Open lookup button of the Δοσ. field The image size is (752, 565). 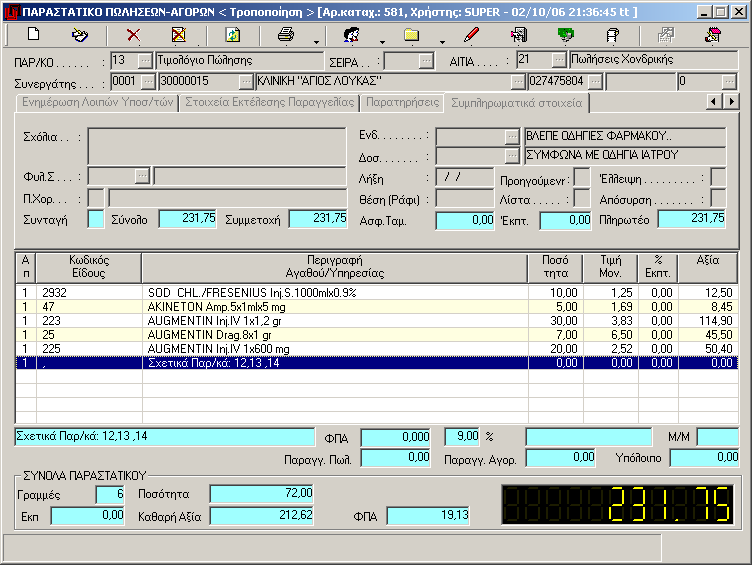512,155
